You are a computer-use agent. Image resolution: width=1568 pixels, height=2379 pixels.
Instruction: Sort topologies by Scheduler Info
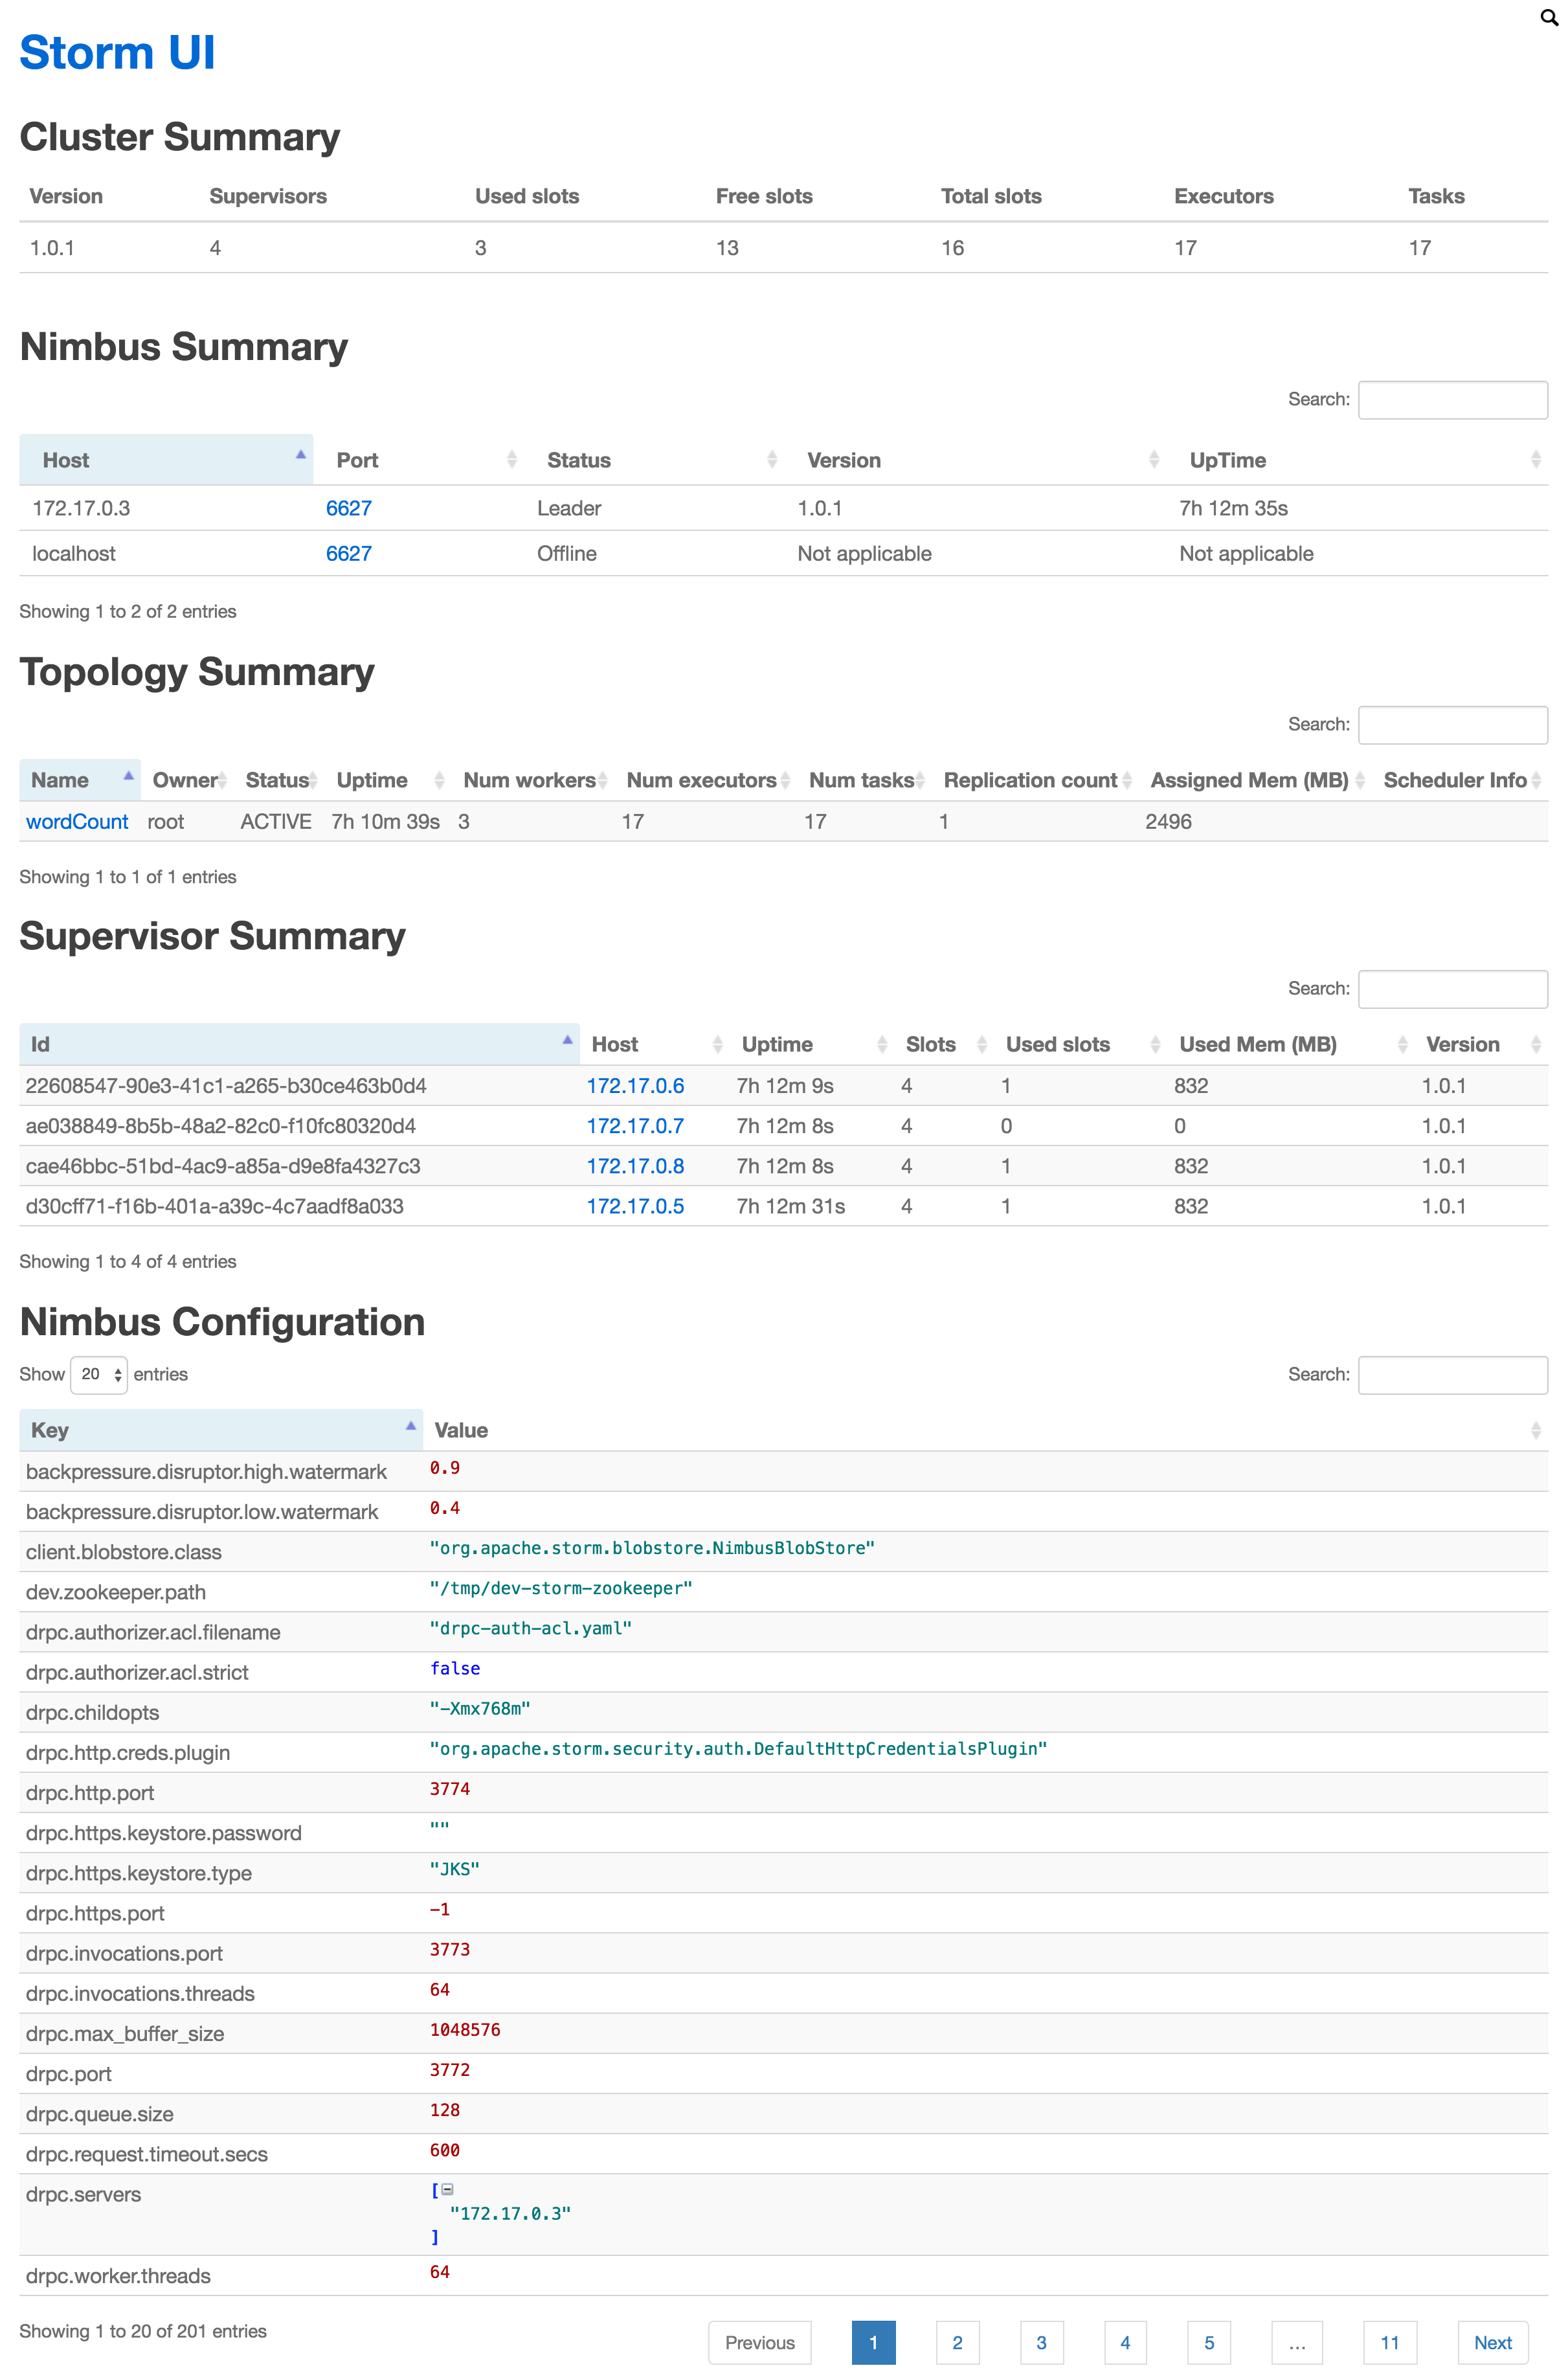[x=1461, y=780]
